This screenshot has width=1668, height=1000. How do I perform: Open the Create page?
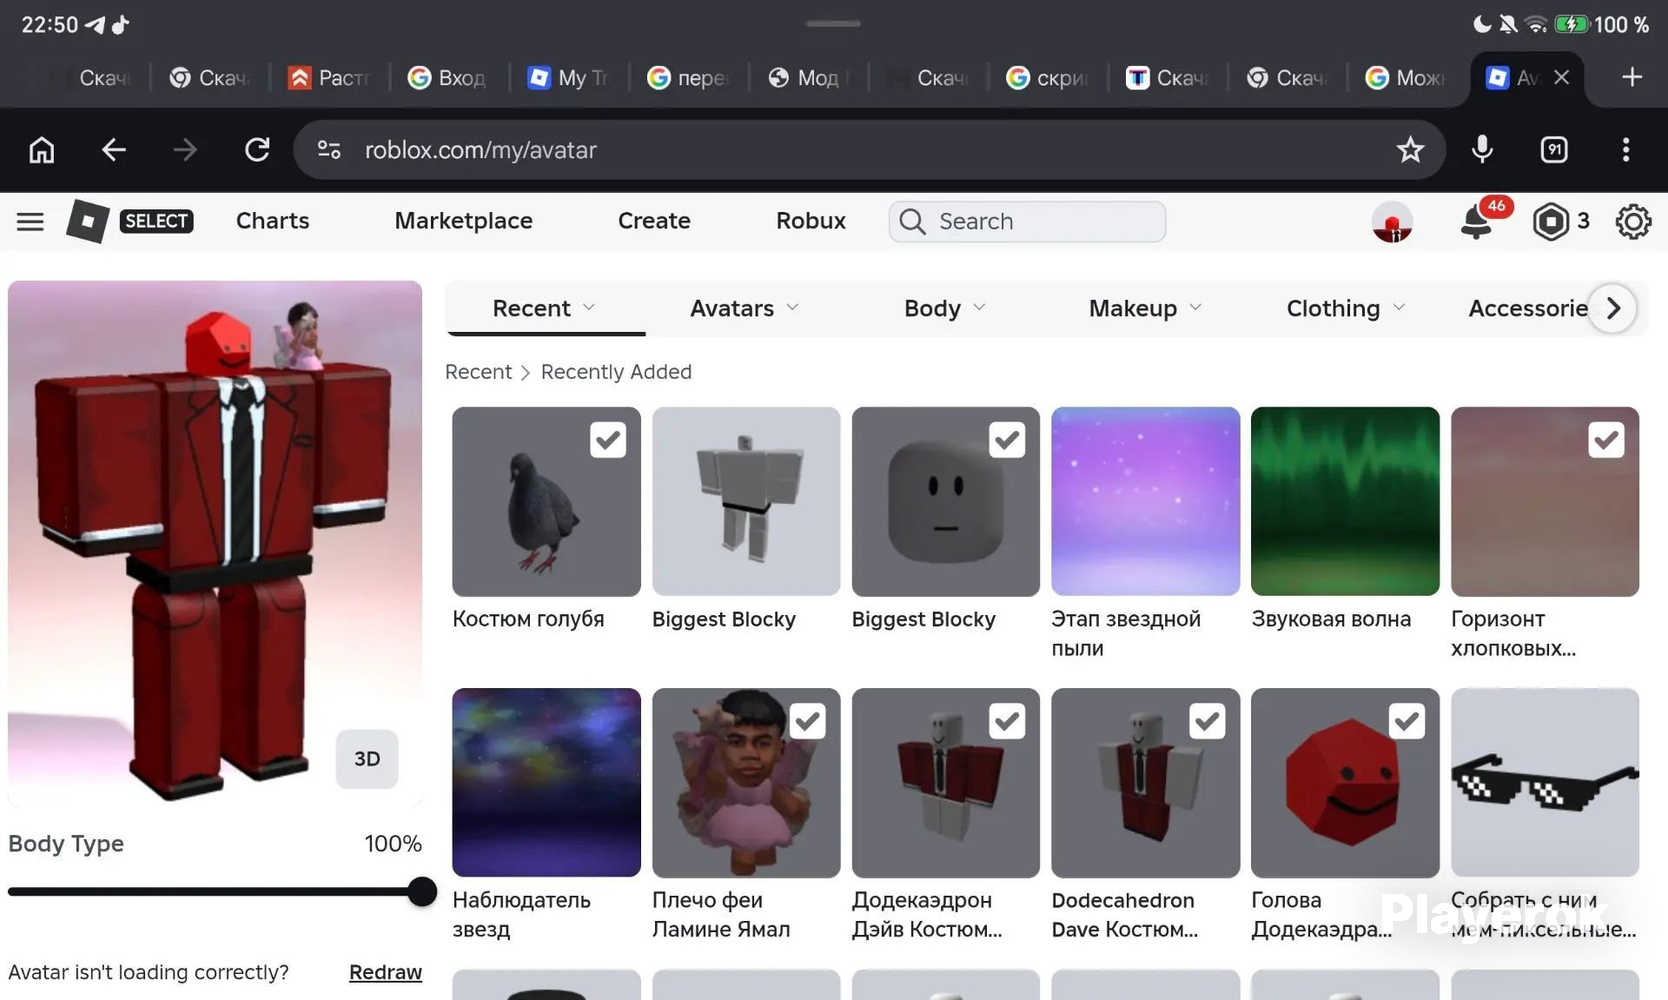coord(654,221)
